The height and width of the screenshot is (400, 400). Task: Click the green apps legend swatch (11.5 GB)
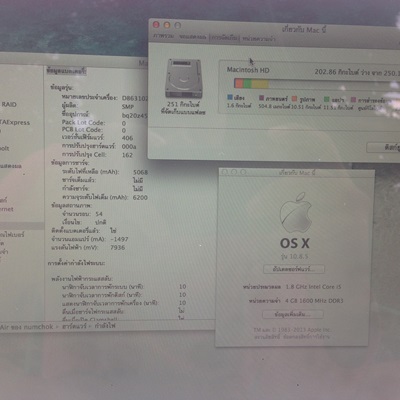click(327, 99)
